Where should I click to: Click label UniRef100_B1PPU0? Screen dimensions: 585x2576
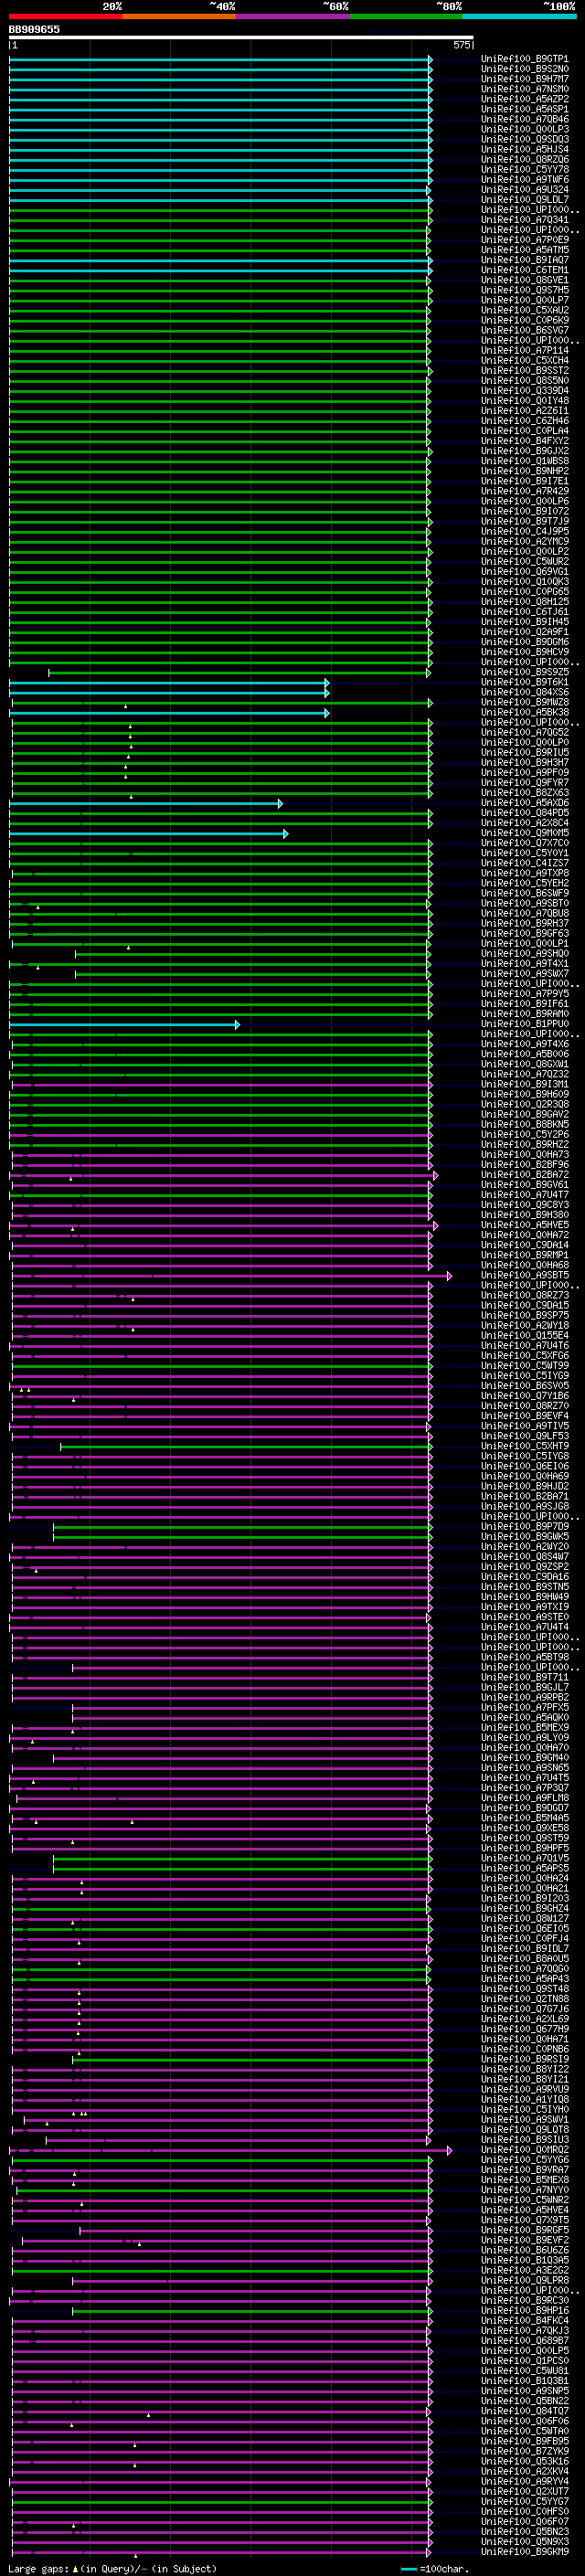click(x=525, y=1023)
